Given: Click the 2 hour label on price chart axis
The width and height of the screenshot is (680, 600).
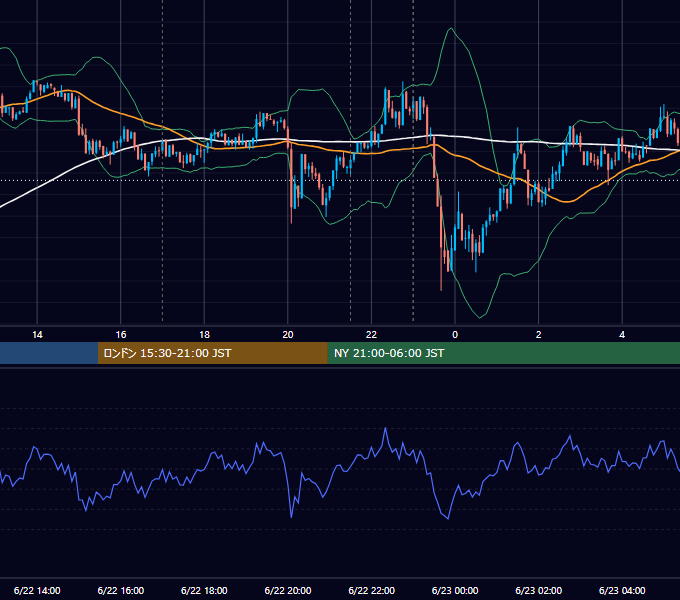Looking at the screenshot, I should point(538,335).
